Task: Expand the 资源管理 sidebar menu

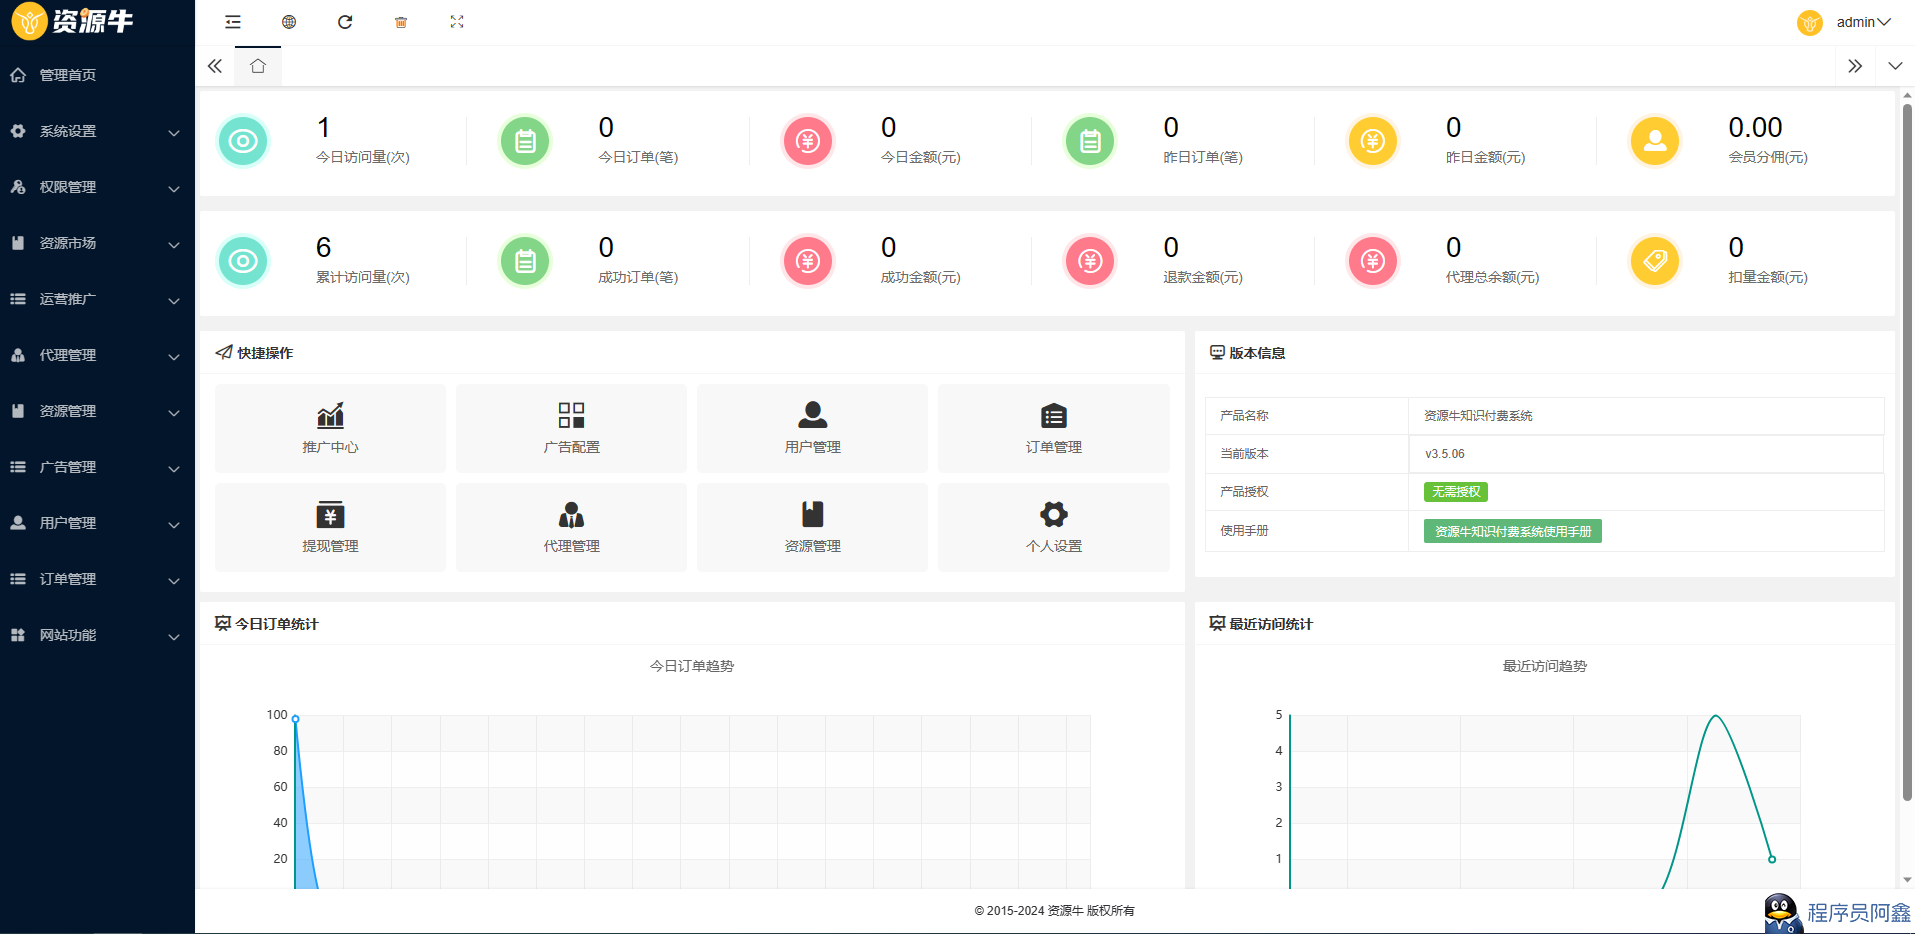Action: coord(97,411)
